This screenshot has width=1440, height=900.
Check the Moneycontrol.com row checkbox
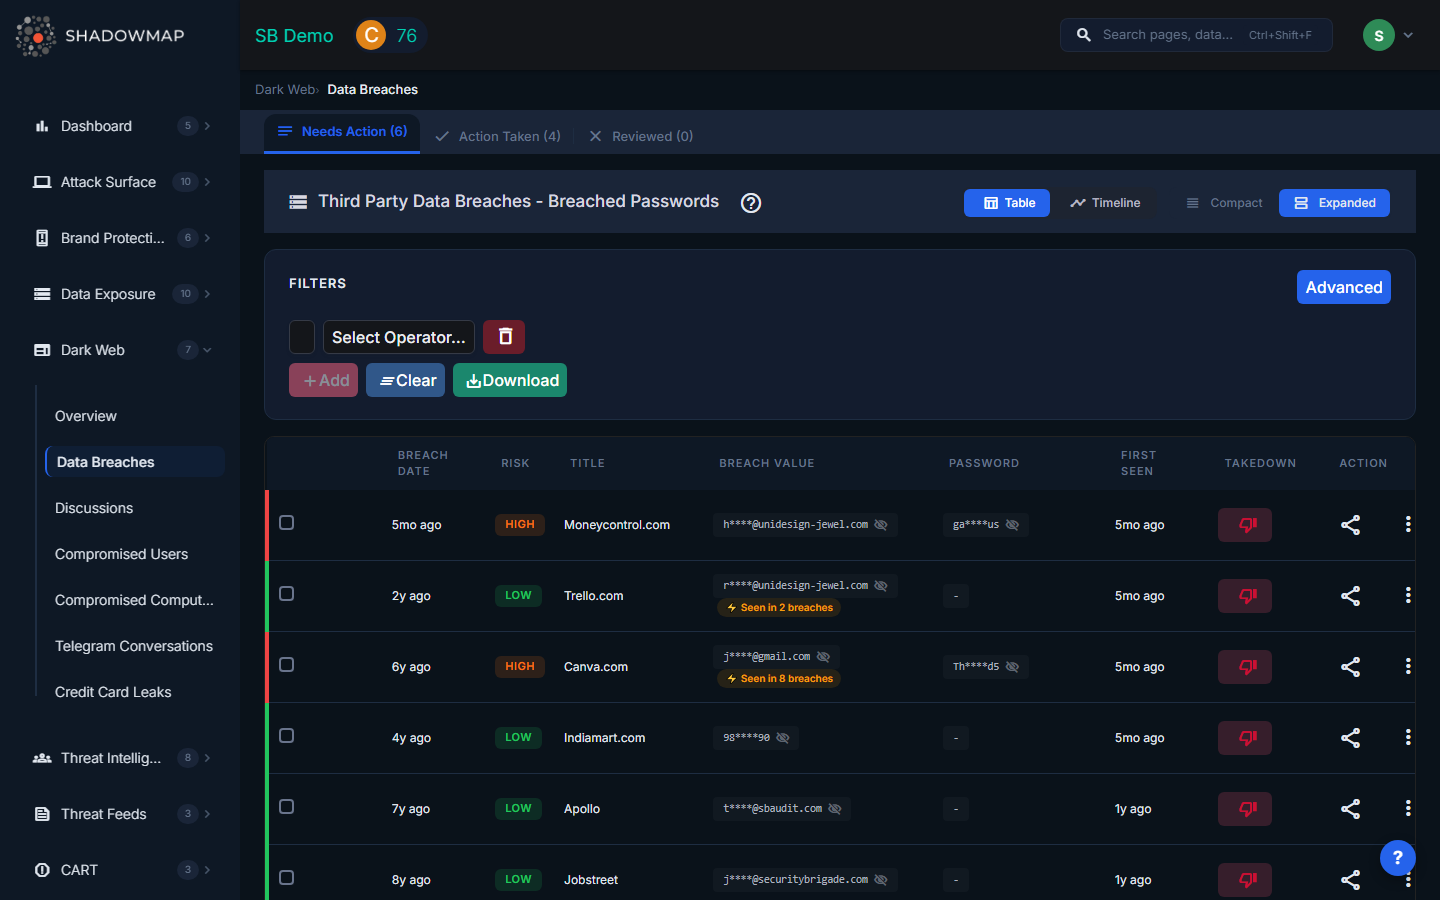point(287,523)
